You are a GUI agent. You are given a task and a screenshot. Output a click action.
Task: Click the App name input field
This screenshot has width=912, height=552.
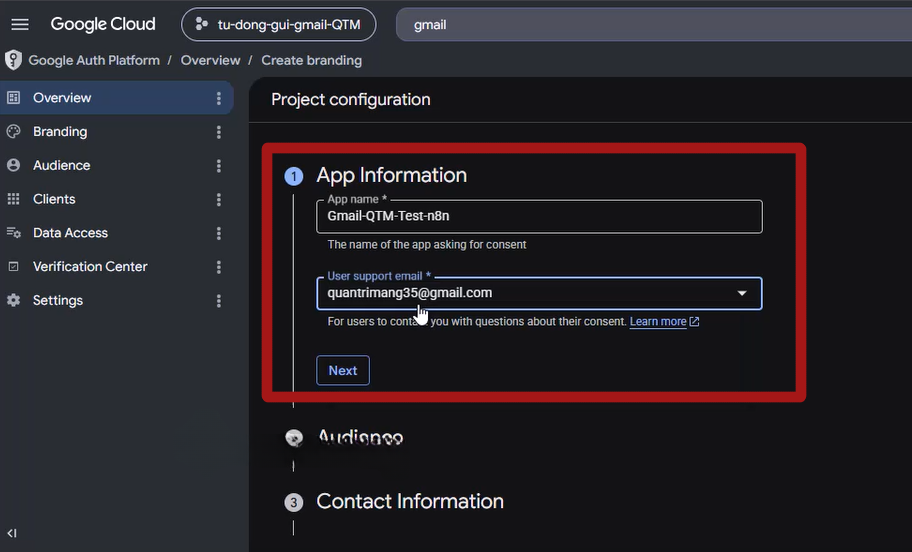[x=539, y=216]
